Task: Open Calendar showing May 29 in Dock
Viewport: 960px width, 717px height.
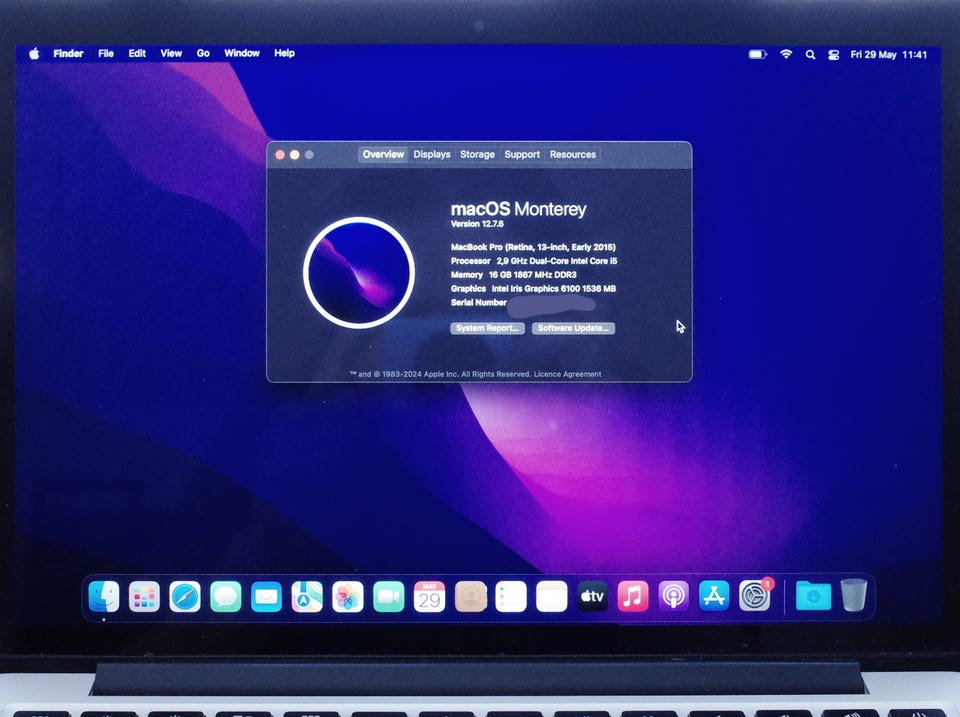Action: coord(429,596)
